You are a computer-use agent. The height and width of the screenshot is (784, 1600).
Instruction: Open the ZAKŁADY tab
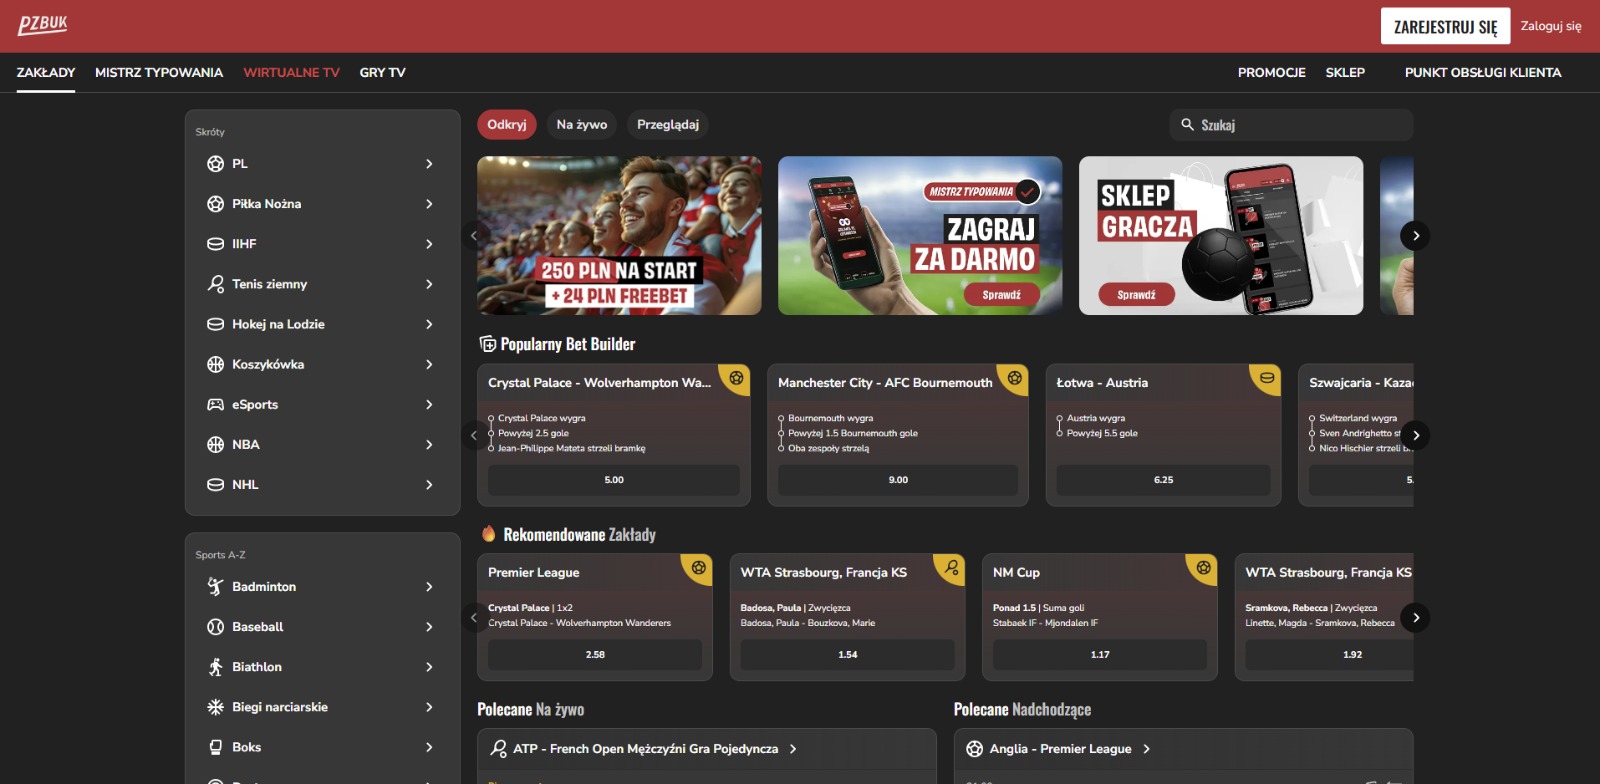pos(46,72)
